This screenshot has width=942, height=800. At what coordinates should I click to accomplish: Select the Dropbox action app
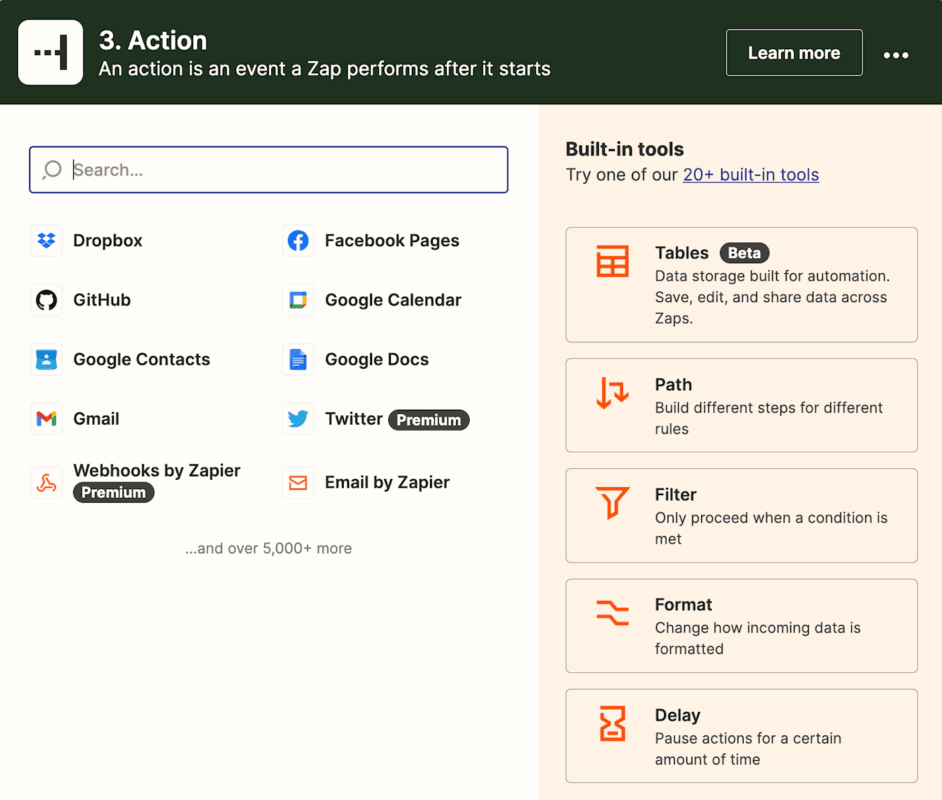(107, 240)
